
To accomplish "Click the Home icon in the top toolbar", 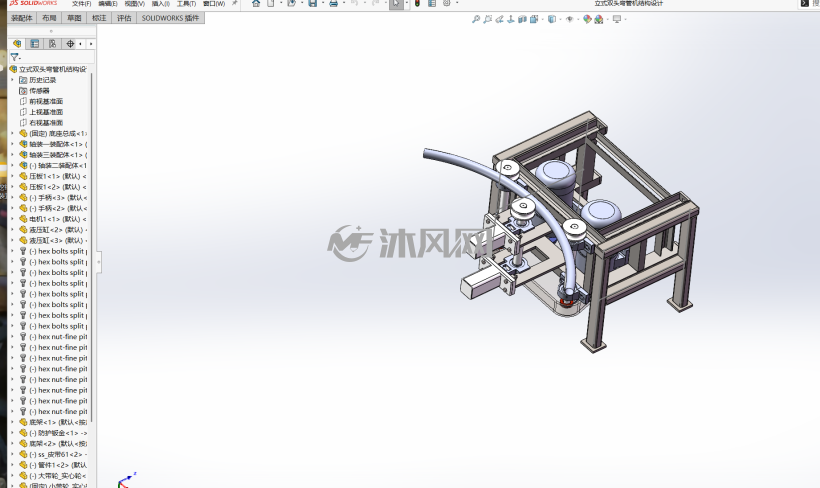I will click(256, 3).
